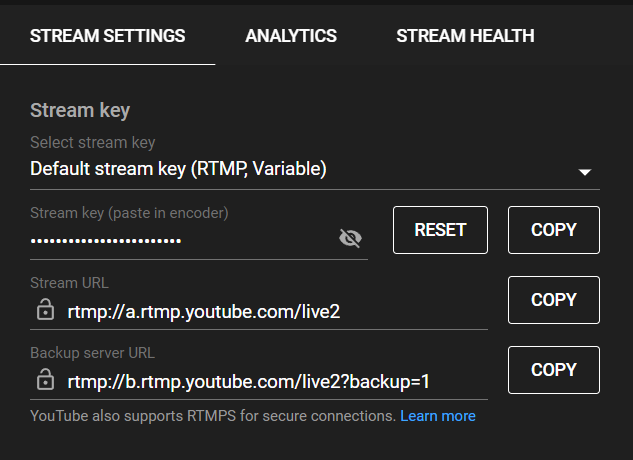Click the Stream key (paste in encoder) label
The height and width of the screenshot is (460, 633).
click(129, 213)
